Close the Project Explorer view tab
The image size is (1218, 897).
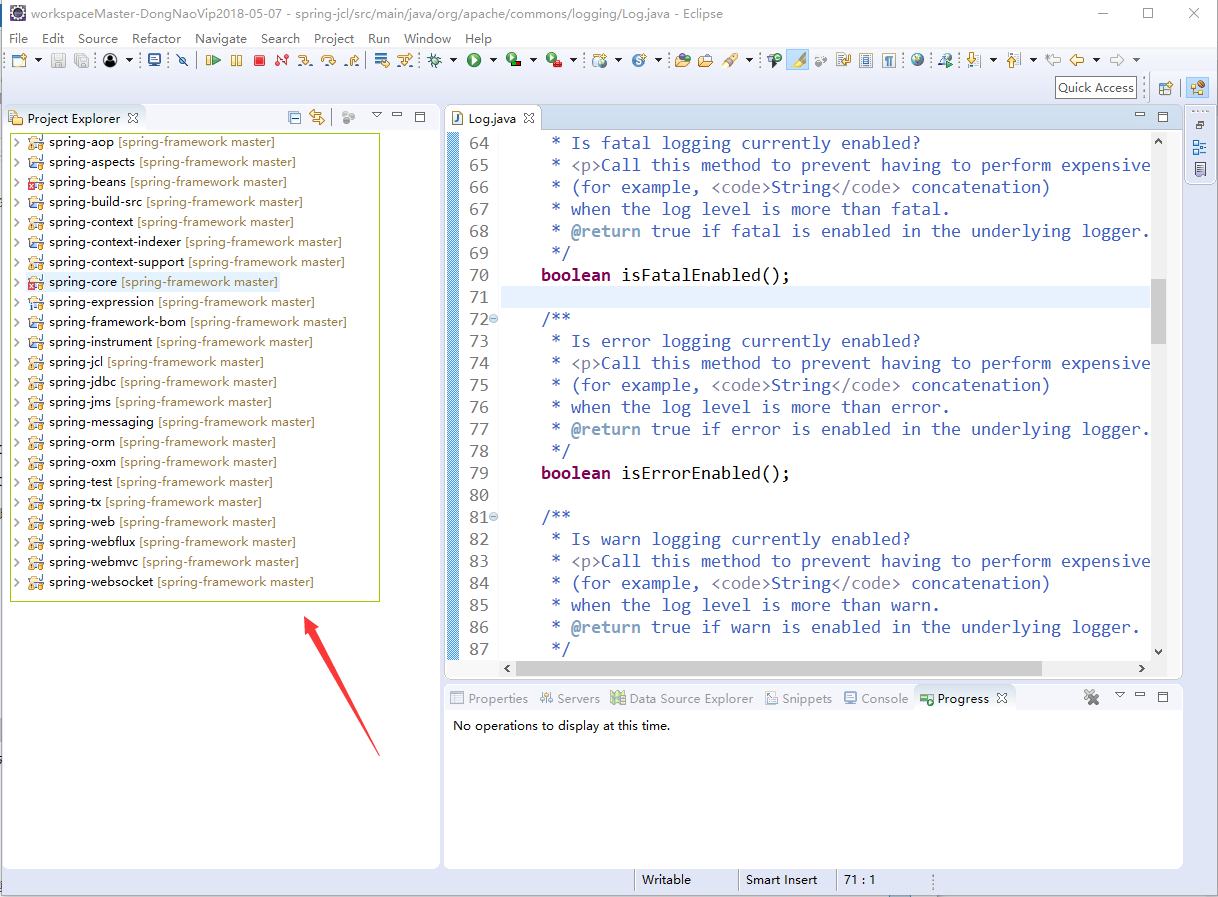[x=133, y=118]
